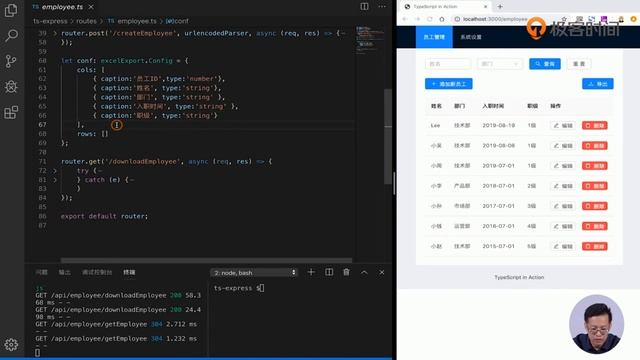Click the 入职时间 column header
The height and width of the screenshot is (360, 640).
click(x=493, y=106)
